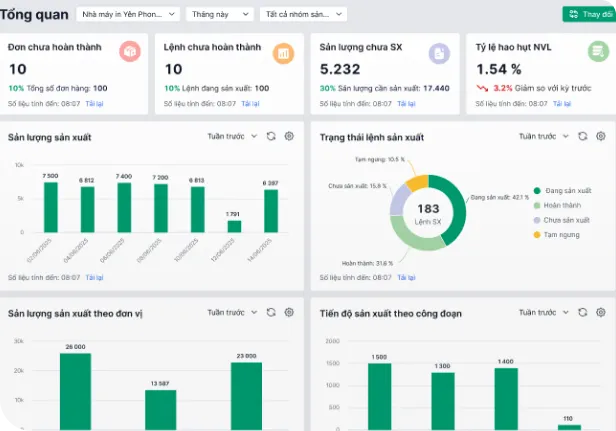
Task: Click the green Thay đổi button
Action: pyautogui.click(x=589, y=14)
